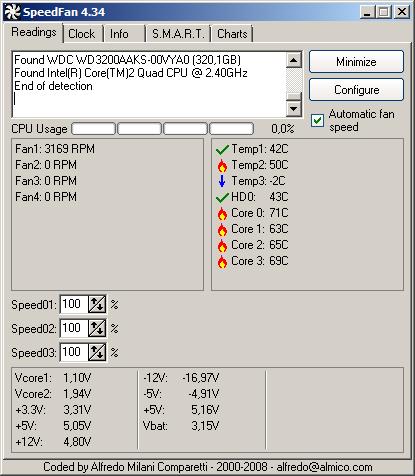Click the flame icon beside Core 1
Screen dimensions: 415x476
click(222, 229)
